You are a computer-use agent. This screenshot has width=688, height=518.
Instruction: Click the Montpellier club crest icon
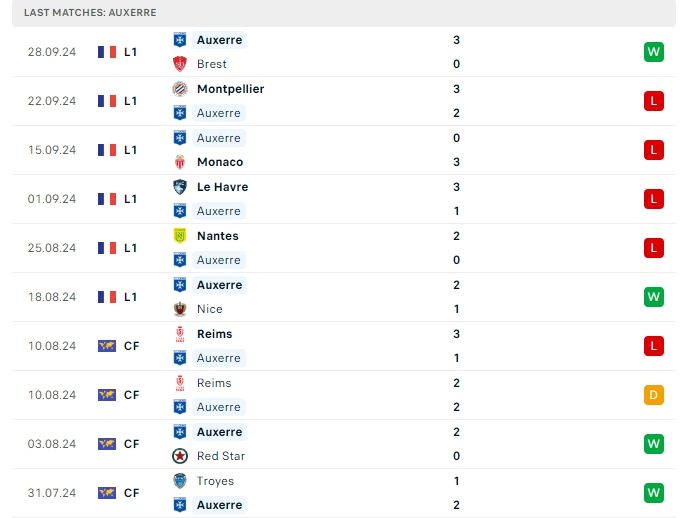coord(180,89)
